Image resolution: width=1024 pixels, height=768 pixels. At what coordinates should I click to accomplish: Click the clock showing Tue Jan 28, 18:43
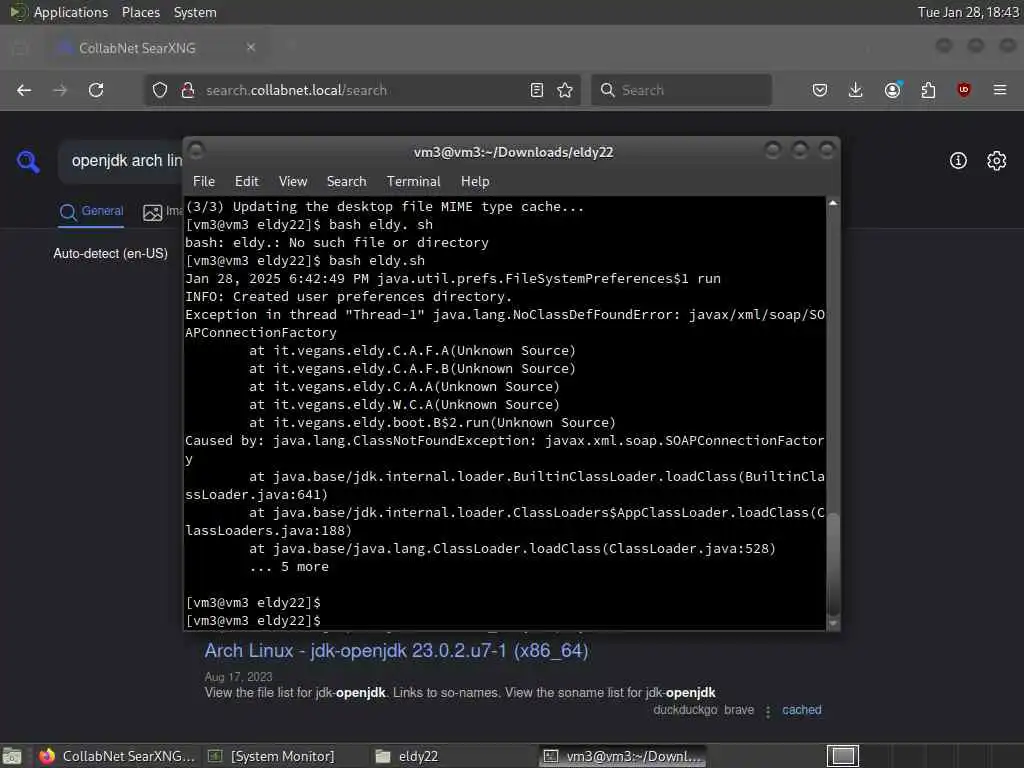point(968,12)
